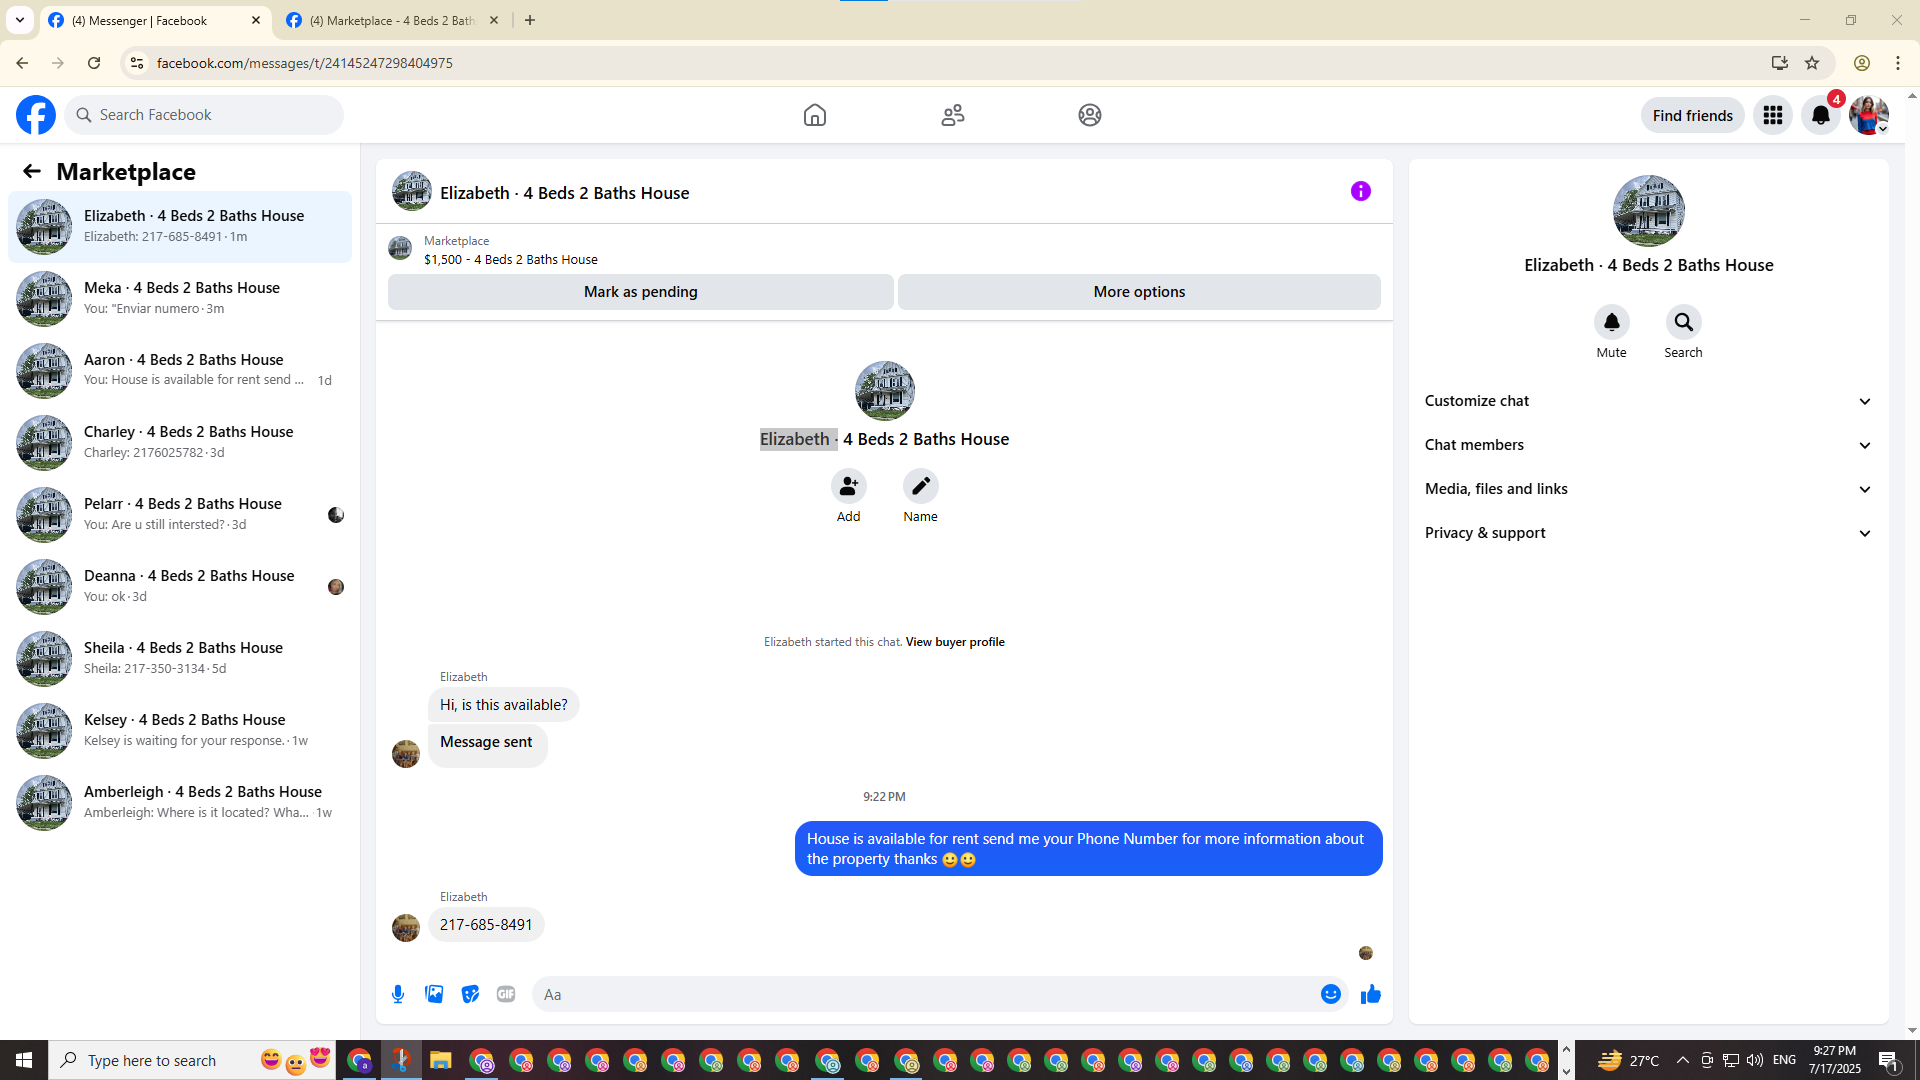Open the account profile picture menu
The height and width of the screenshot is (1080, 1920).
(x=1869, y=115)
